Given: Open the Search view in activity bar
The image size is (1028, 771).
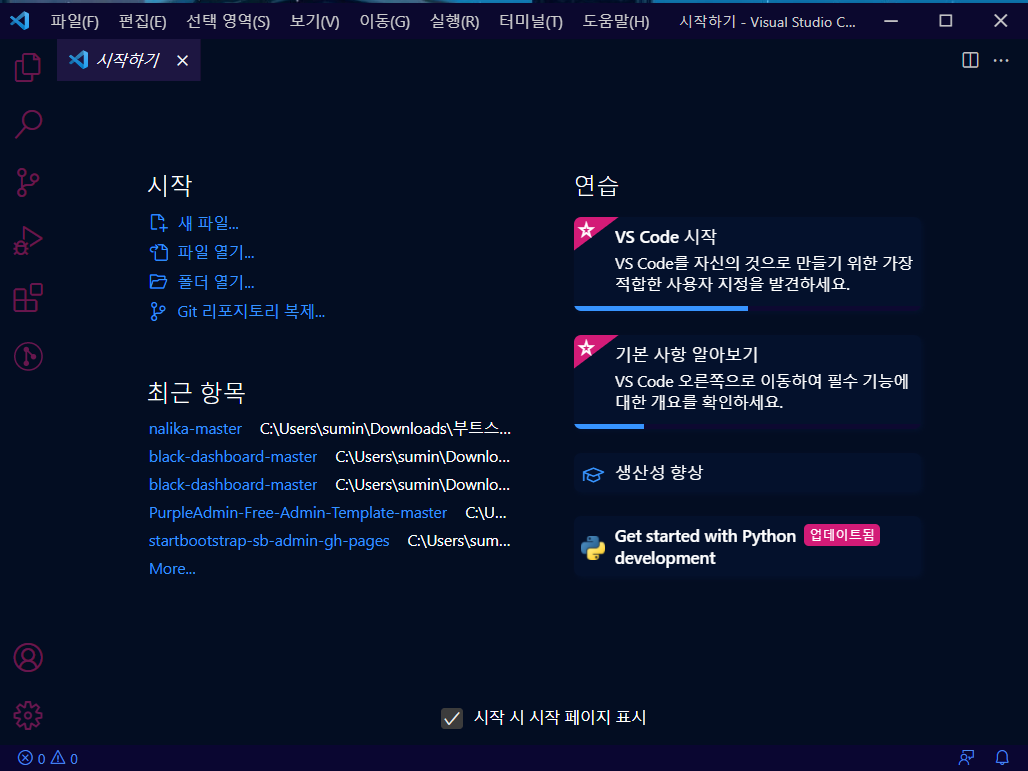Looking at the screenshot, I should coord(28,124).
